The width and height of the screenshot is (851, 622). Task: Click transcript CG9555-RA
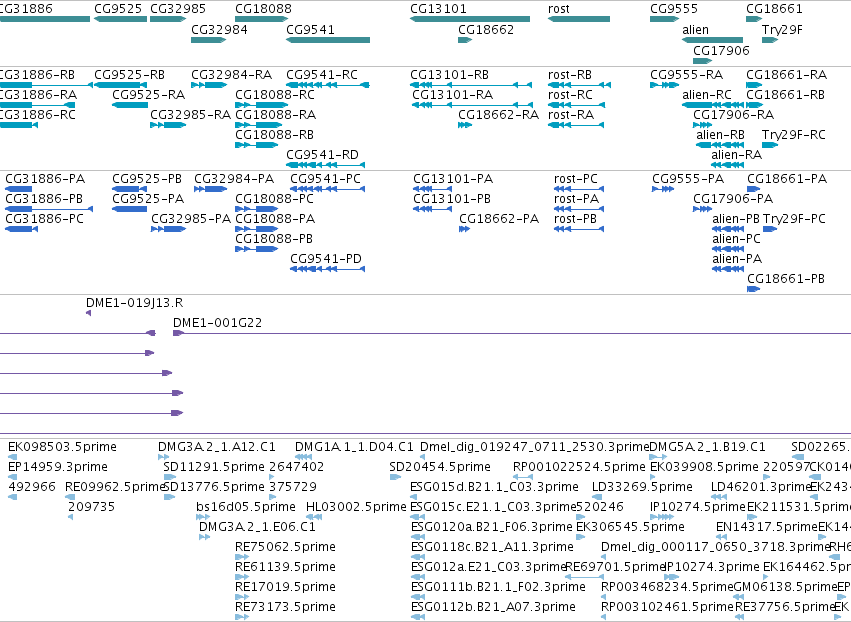click(664, 85)
